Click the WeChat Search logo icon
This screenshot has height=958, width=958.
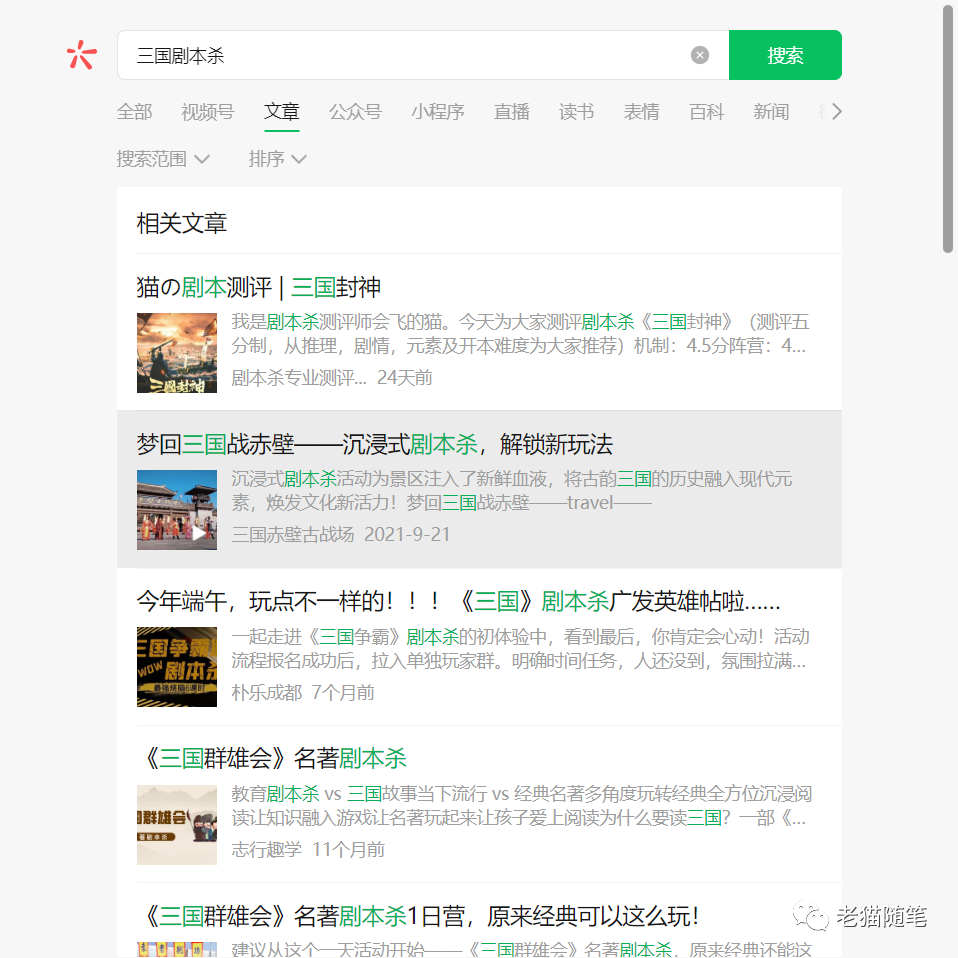tap(81, 55)
